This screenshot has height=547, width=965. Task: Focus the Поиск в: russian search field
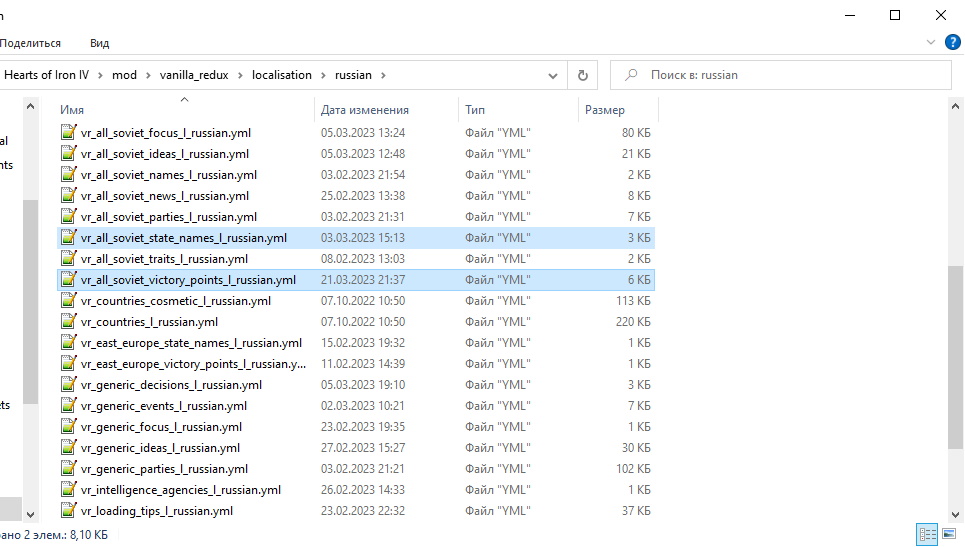[x=780, y=75]
